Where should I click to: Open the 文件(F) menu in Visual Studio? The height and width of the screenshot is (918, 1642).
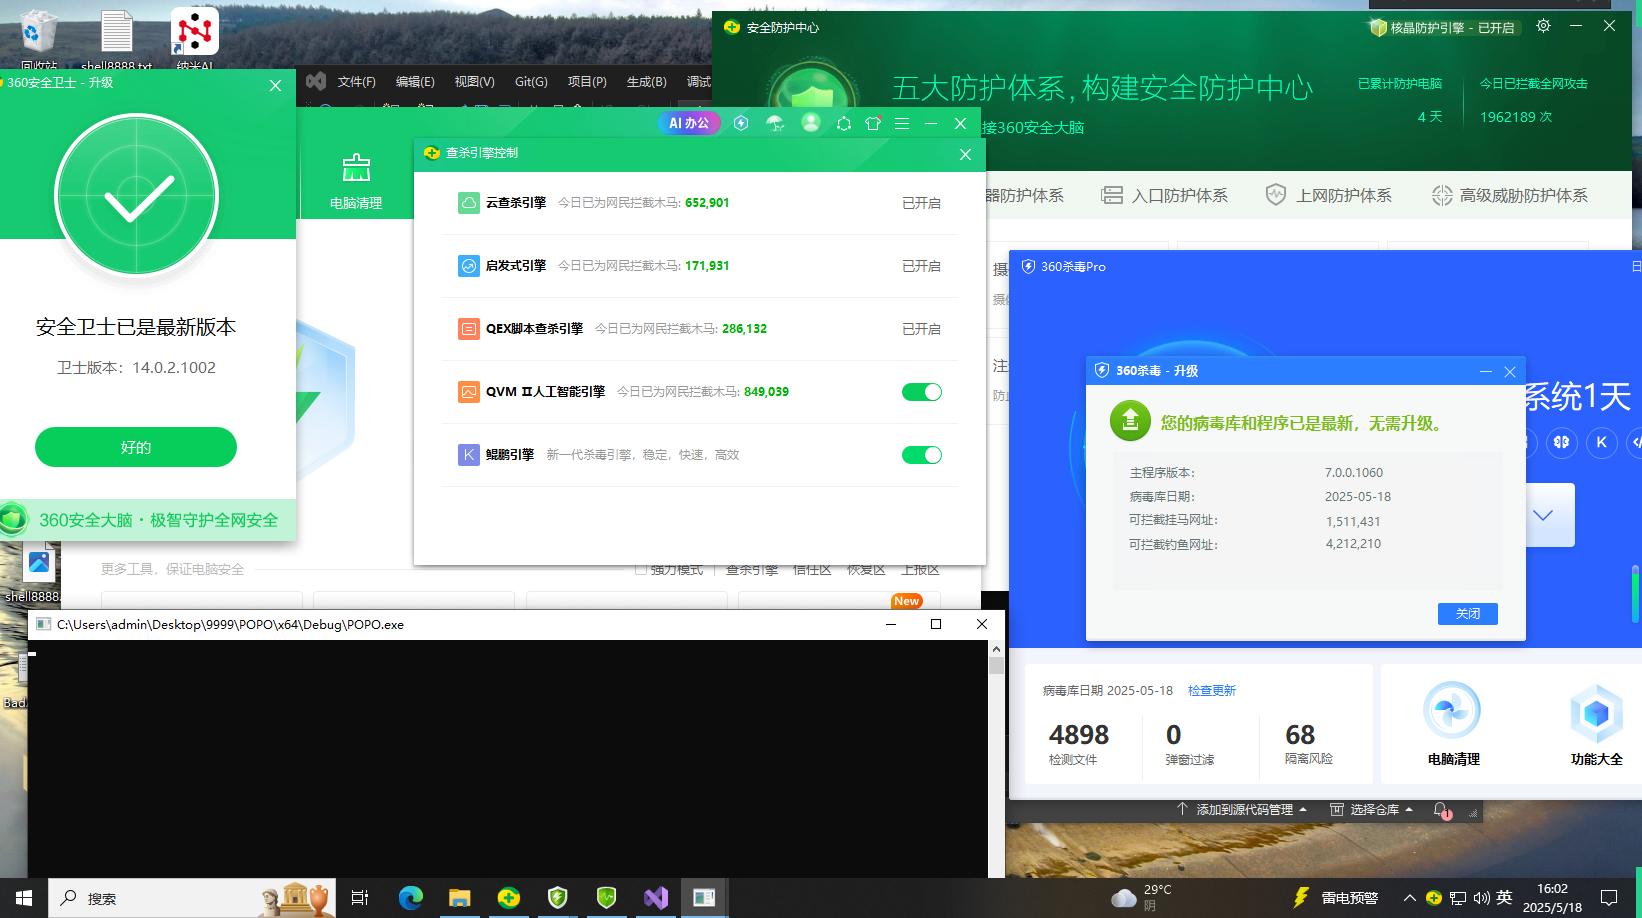point(356,82)
